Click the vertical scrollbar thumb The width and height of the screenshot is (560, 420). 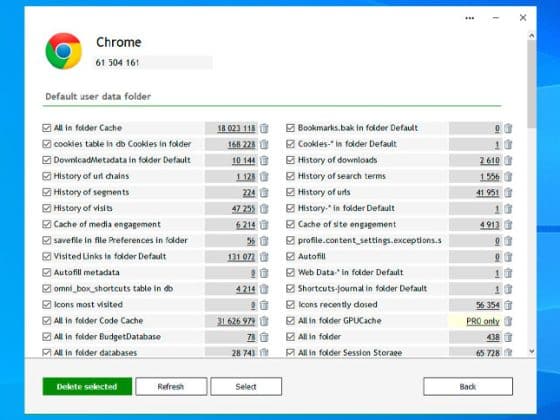pos(531,83)
